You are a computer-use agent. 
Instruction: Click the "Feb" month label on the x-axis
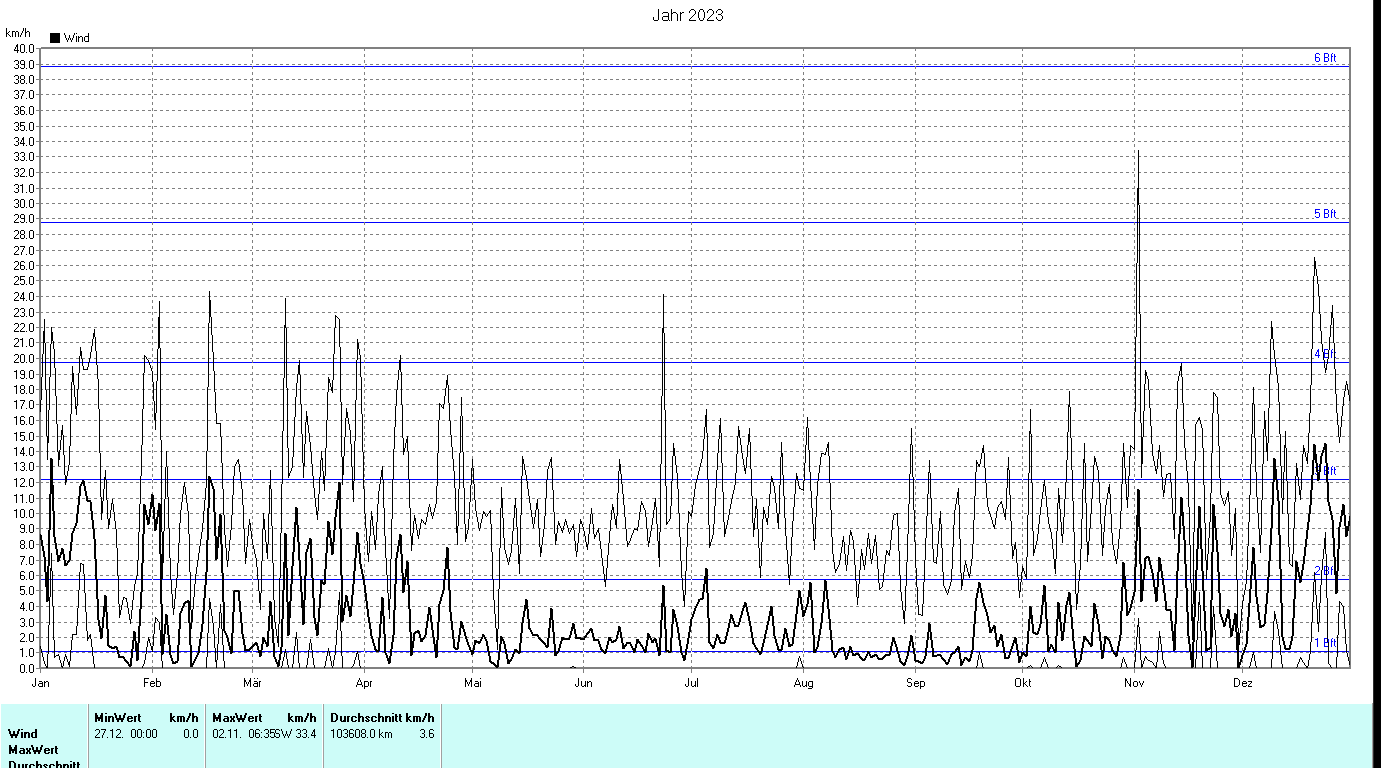[x=152, y=683]
